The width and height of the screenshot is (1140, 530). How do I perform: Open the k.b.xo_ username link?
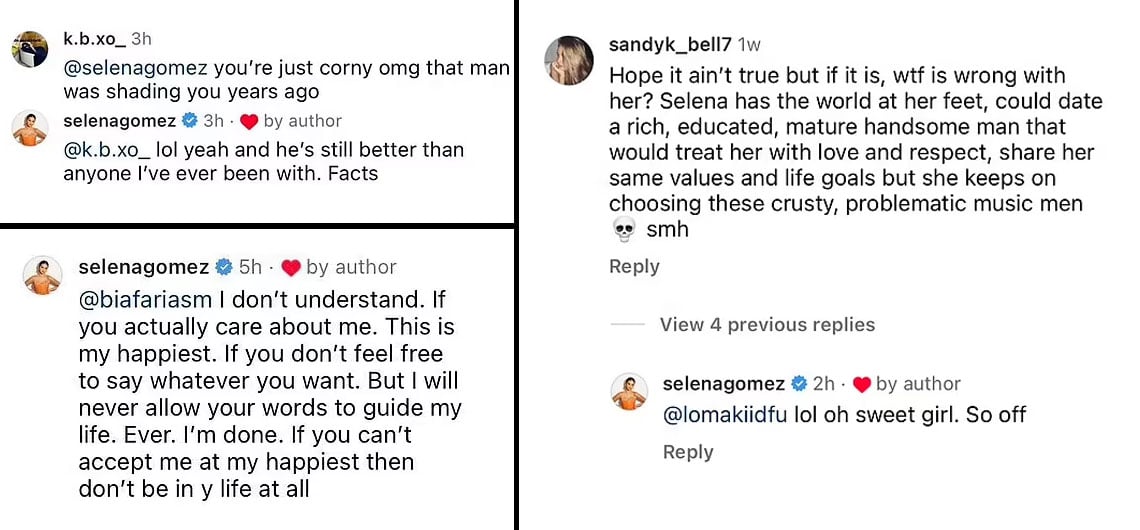point(94,39)
